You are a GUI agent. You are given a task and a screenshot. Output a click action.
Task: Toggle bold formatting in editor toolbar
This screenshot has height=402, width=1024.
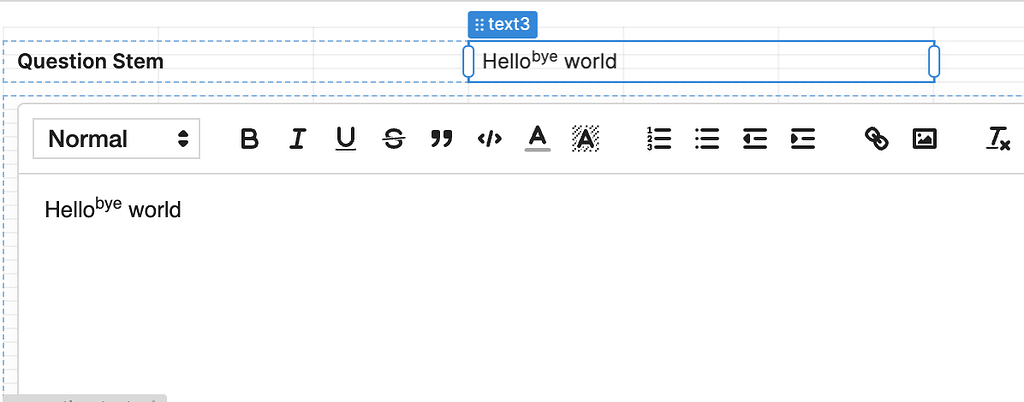[249, 138]
